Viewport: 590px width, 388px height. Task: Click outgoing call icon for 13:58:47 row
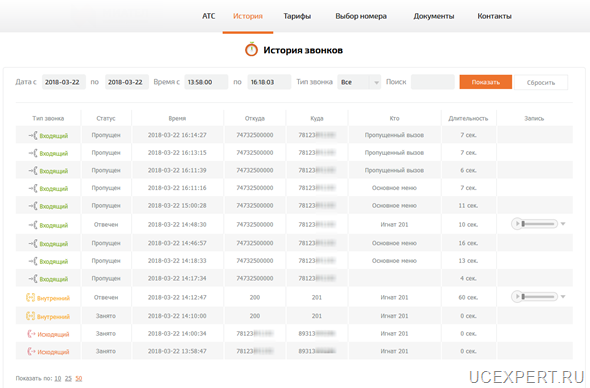point(31,351)
